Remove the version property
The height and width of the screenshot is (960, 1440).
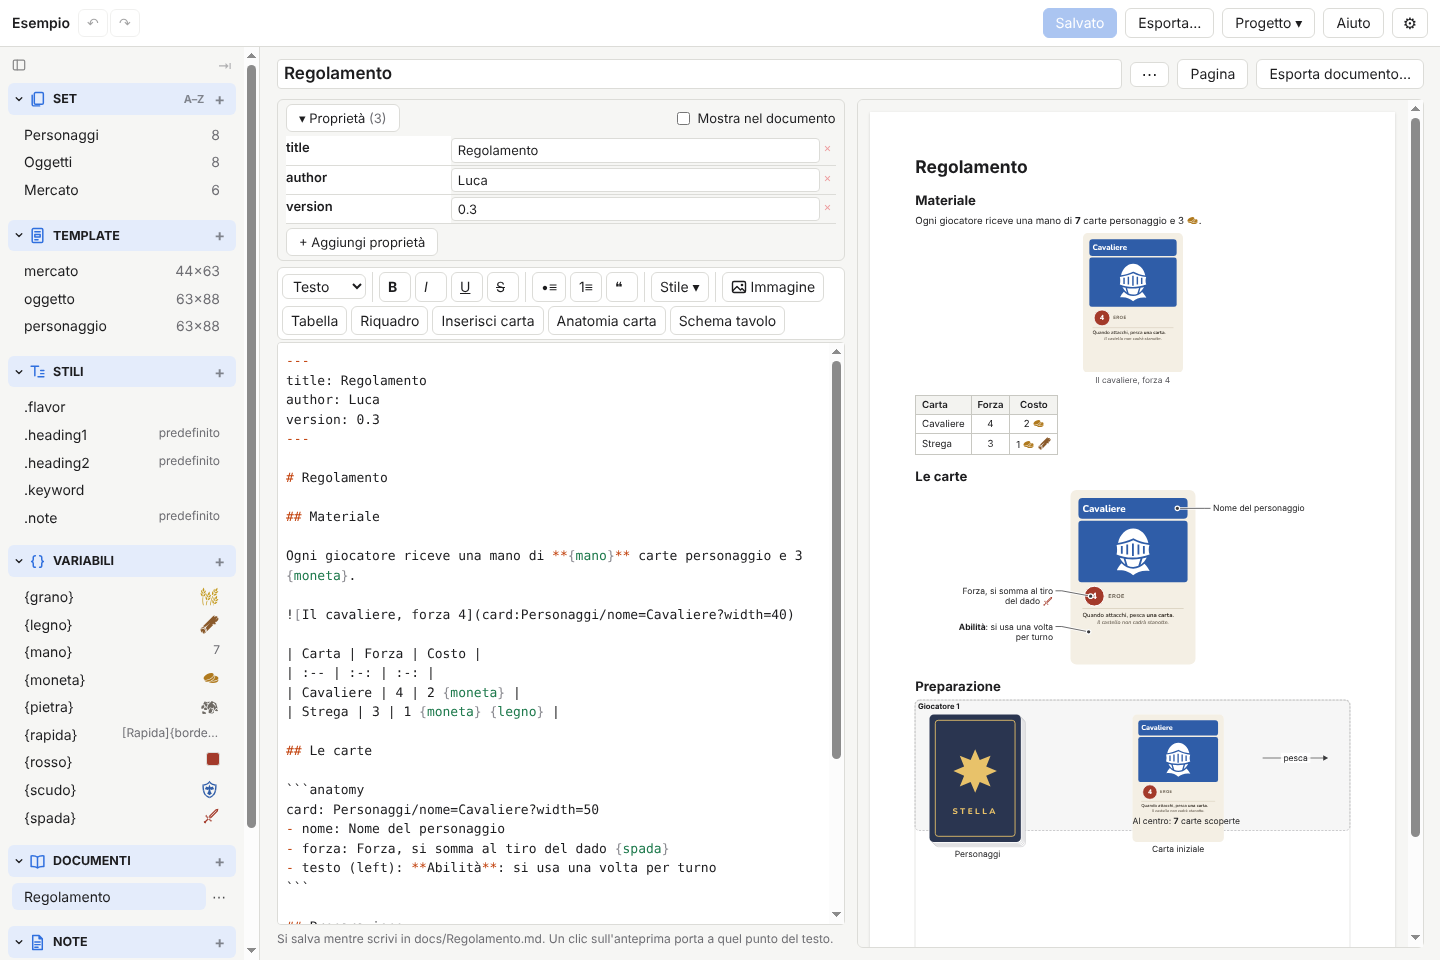pyautogui.click(x=827, y=208)
